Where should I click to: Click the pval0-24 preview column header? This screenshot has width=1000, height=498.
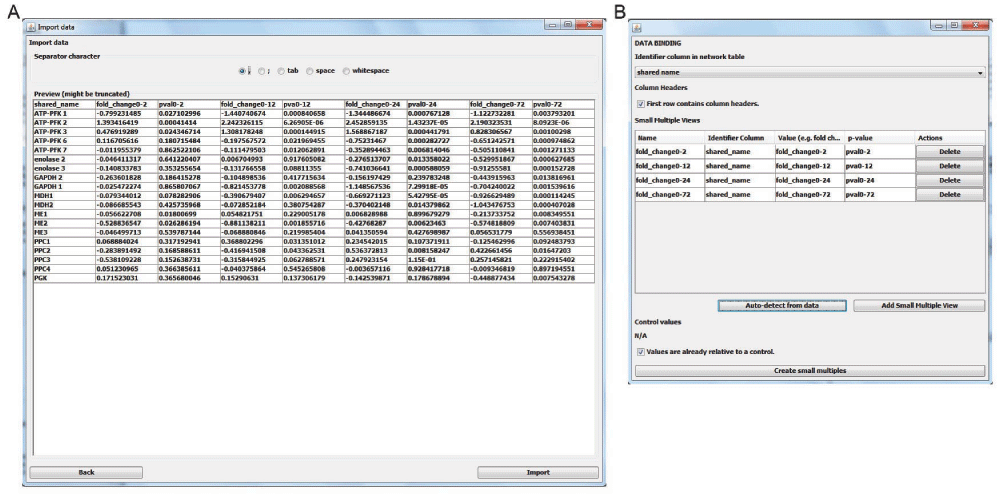point(438,104)
